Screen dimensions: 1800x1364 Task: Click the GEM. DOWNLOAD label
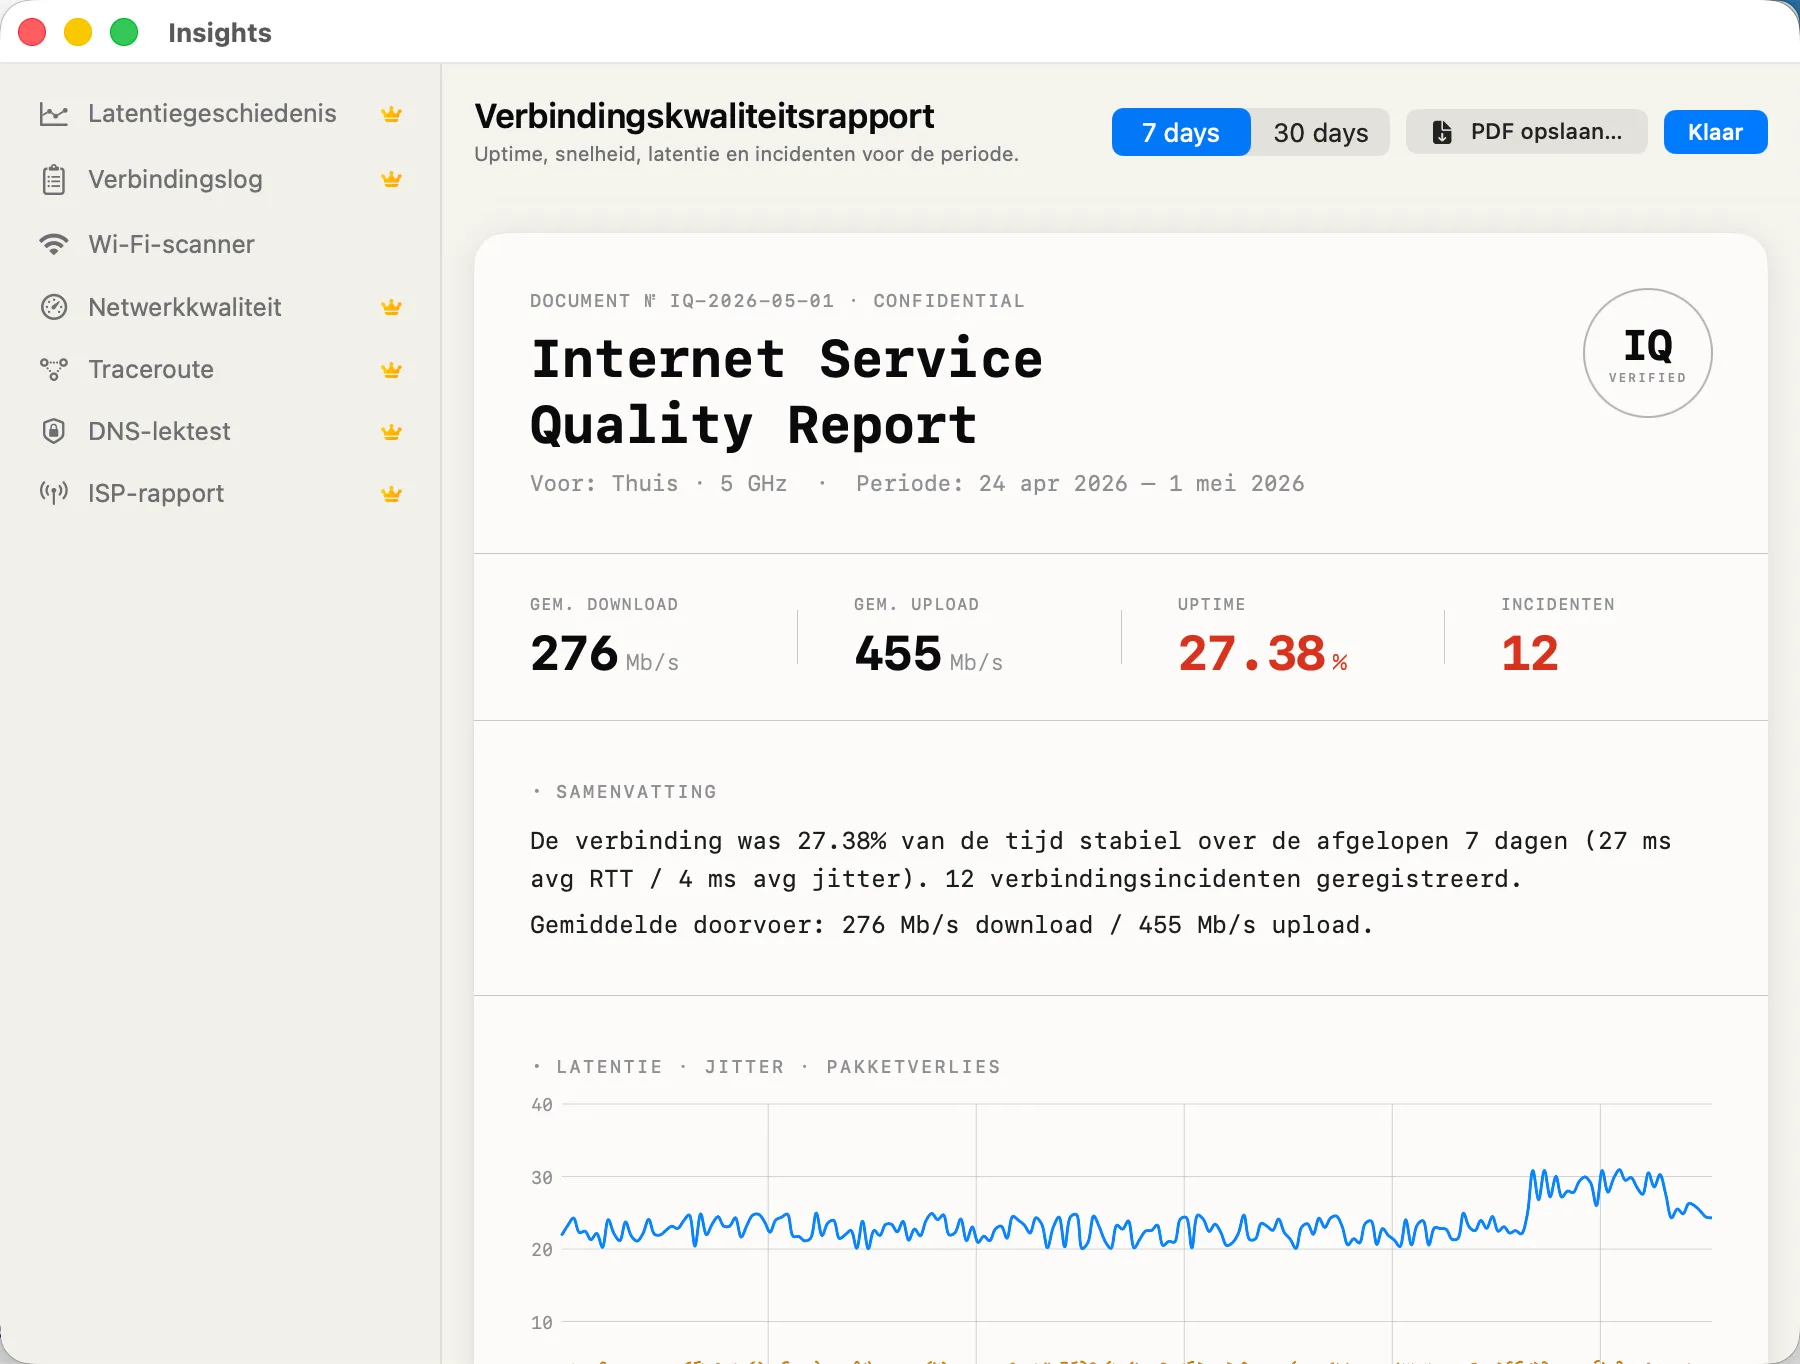[x=604, y=604]
